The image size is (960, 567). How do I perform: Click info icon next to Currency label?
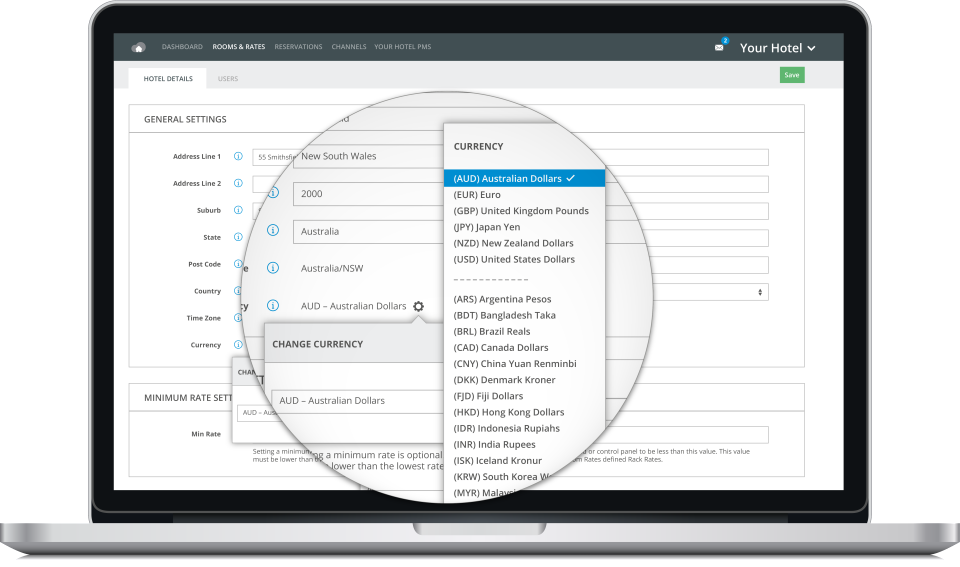[x=238, y=345]
